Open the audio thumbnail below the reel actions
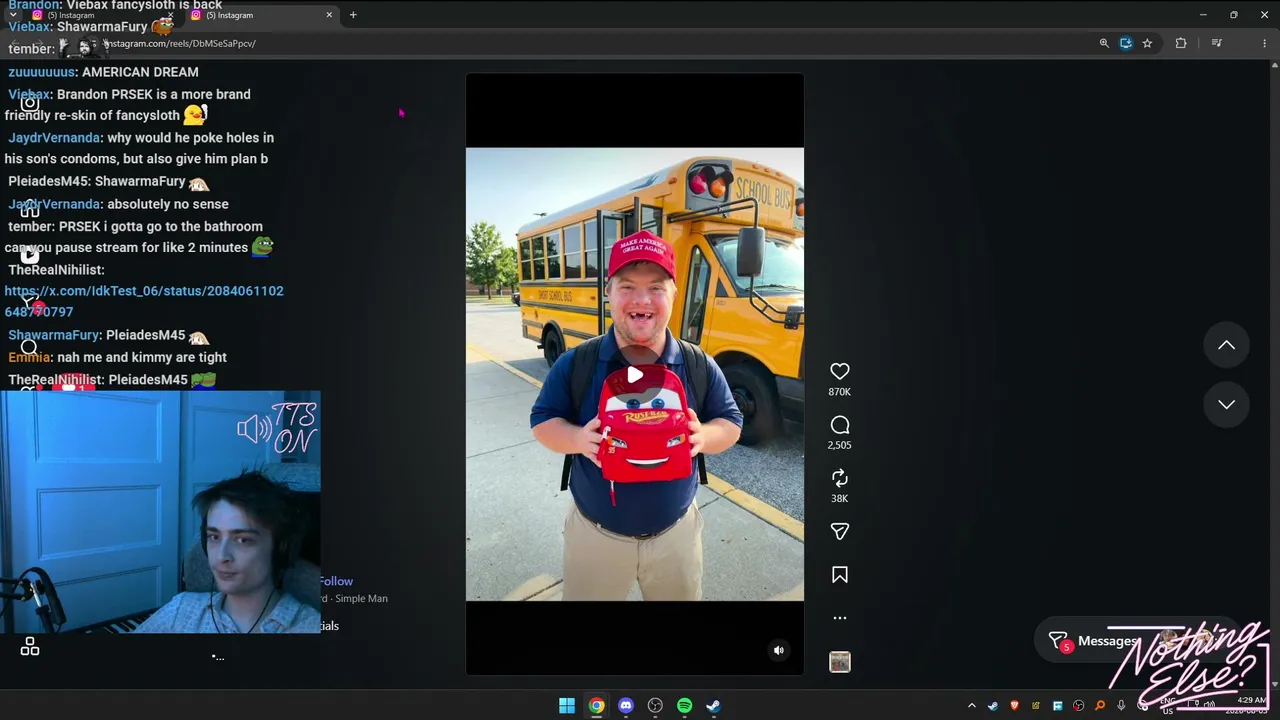Image resolution: width=1280 pixels, height=720 pixels. [x=840, y=662]
